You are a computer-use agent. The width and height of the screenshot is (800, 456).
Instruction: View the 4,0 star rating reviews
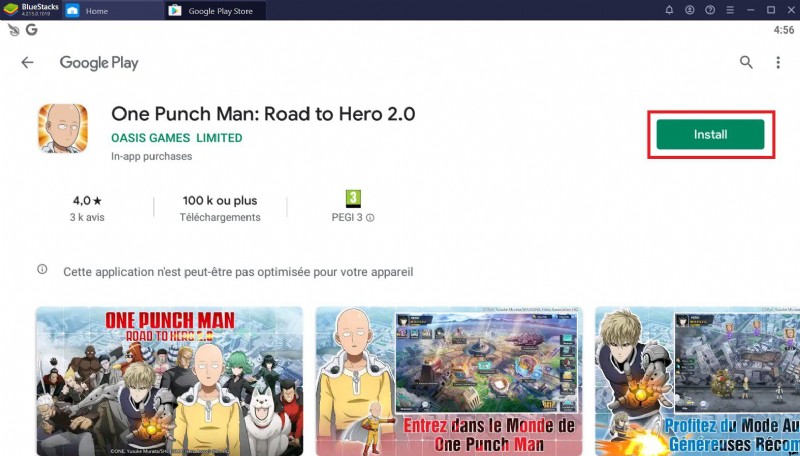click(x=88, y=207)
